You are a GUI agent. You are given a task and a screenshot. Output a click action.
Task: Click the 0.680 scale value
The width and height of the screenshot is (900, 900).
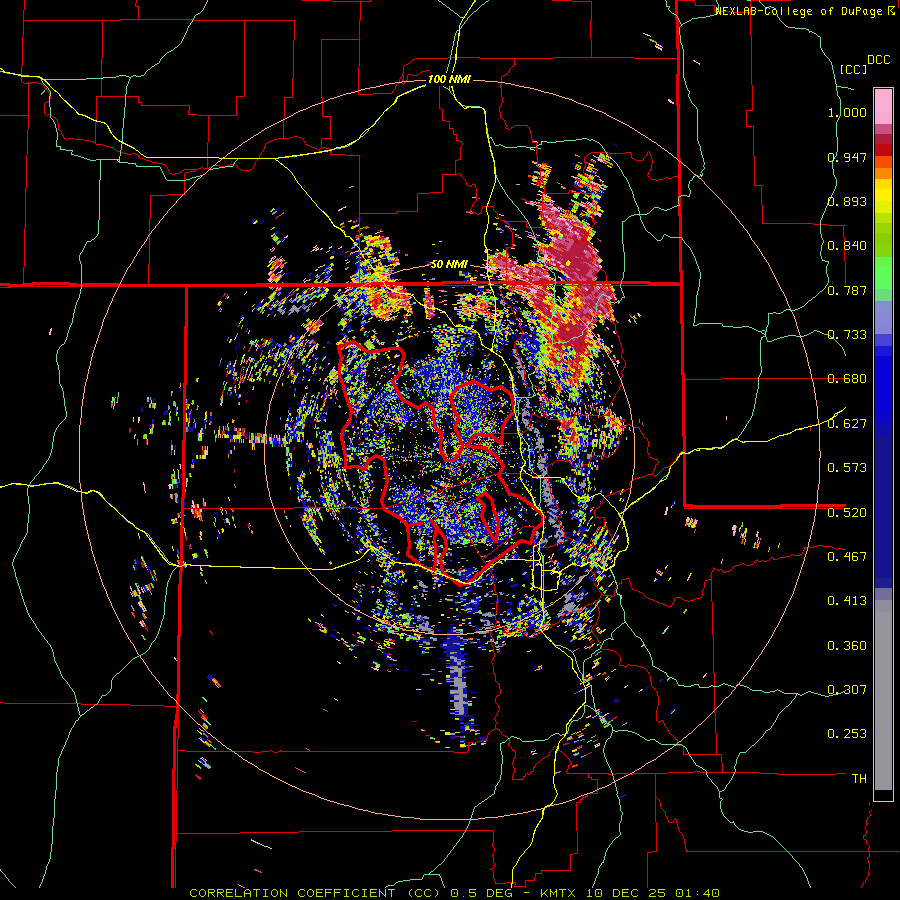(847, 379)
